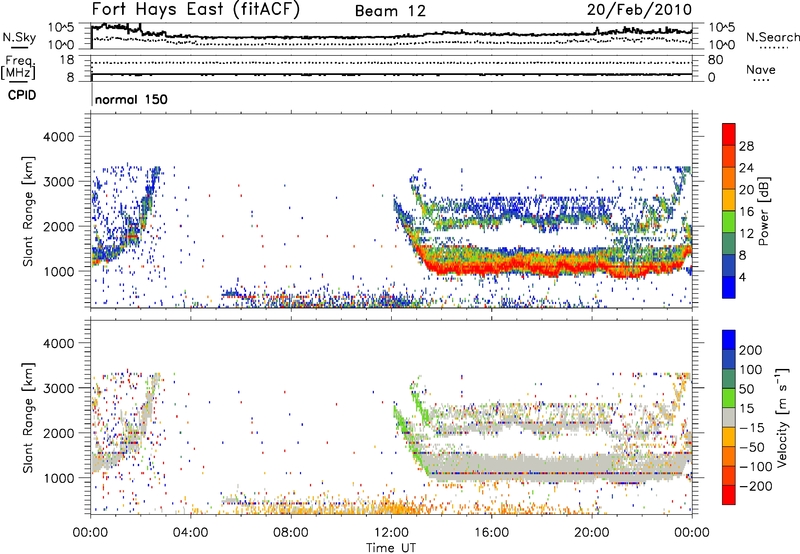This screenshot has height=554, width=800.
Task: Click the 'Power [dB]' colorbar label
Action: pyautogui.click(x=764, y=211)
